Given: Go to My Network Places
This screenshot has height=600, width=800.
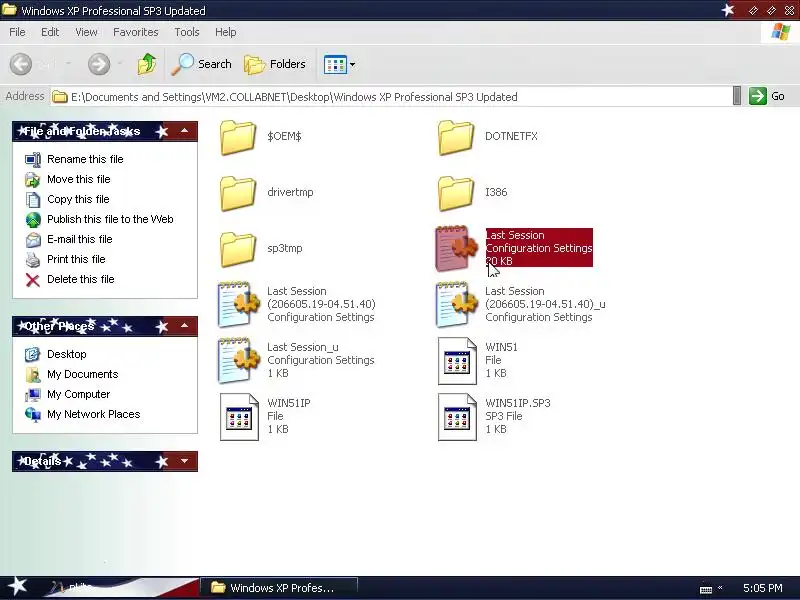Looking at the screenshot, I should 93,414.
